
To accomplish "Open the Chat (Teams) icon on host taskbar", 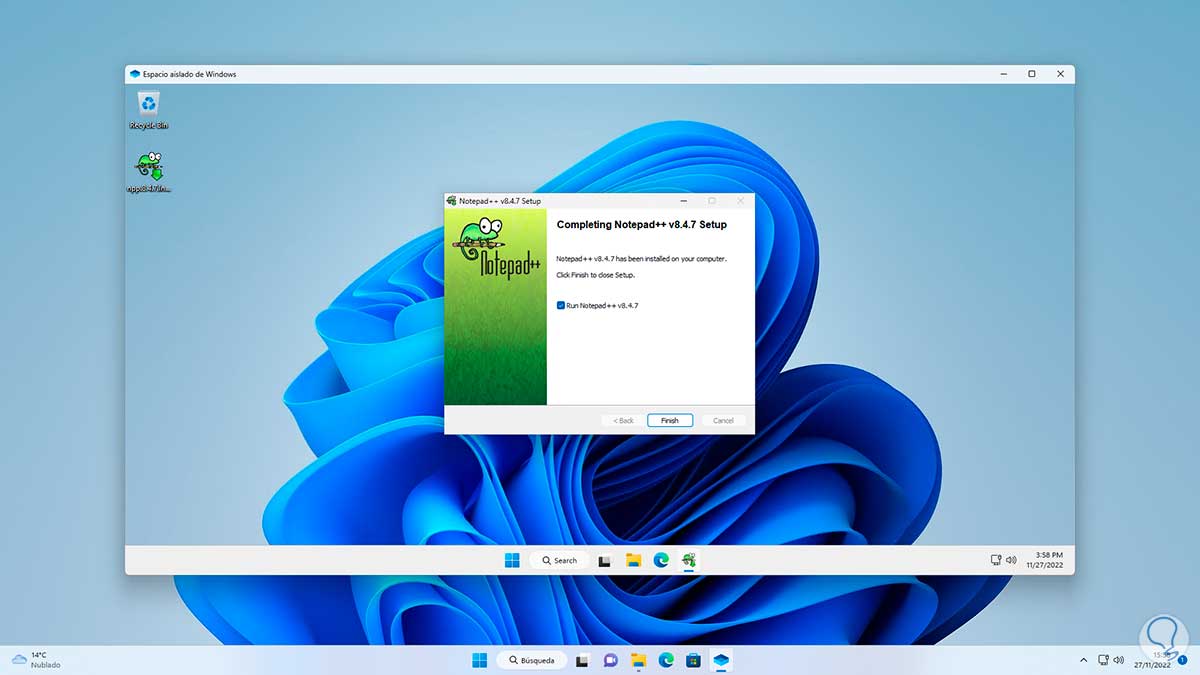I will (x=611, y=660).
